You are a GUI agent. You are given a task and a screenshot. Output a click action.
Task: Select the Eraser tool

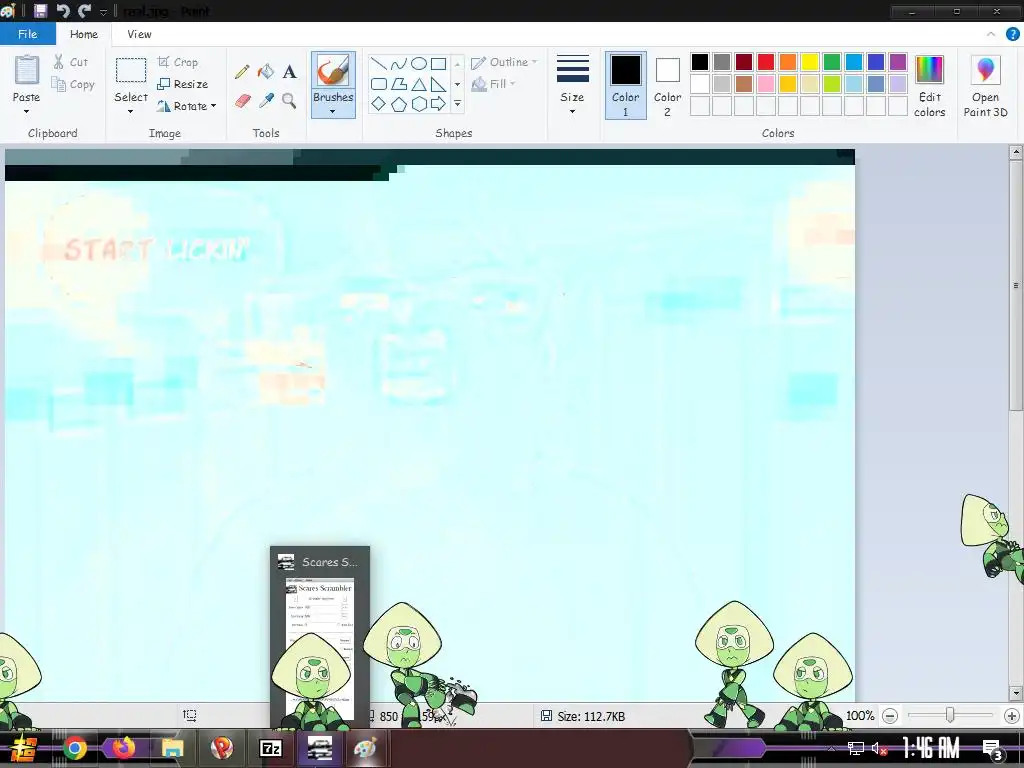[242, 101]
